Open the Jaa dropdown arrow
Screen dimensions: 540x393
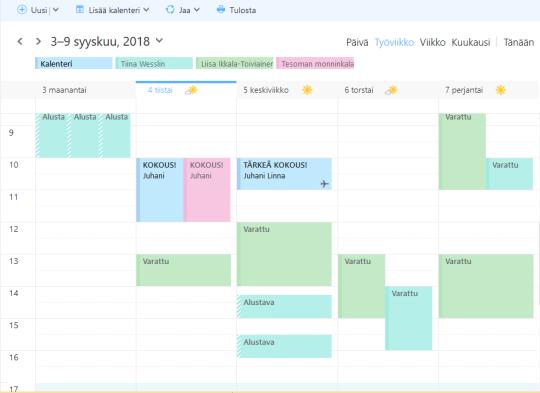(197, 10)
